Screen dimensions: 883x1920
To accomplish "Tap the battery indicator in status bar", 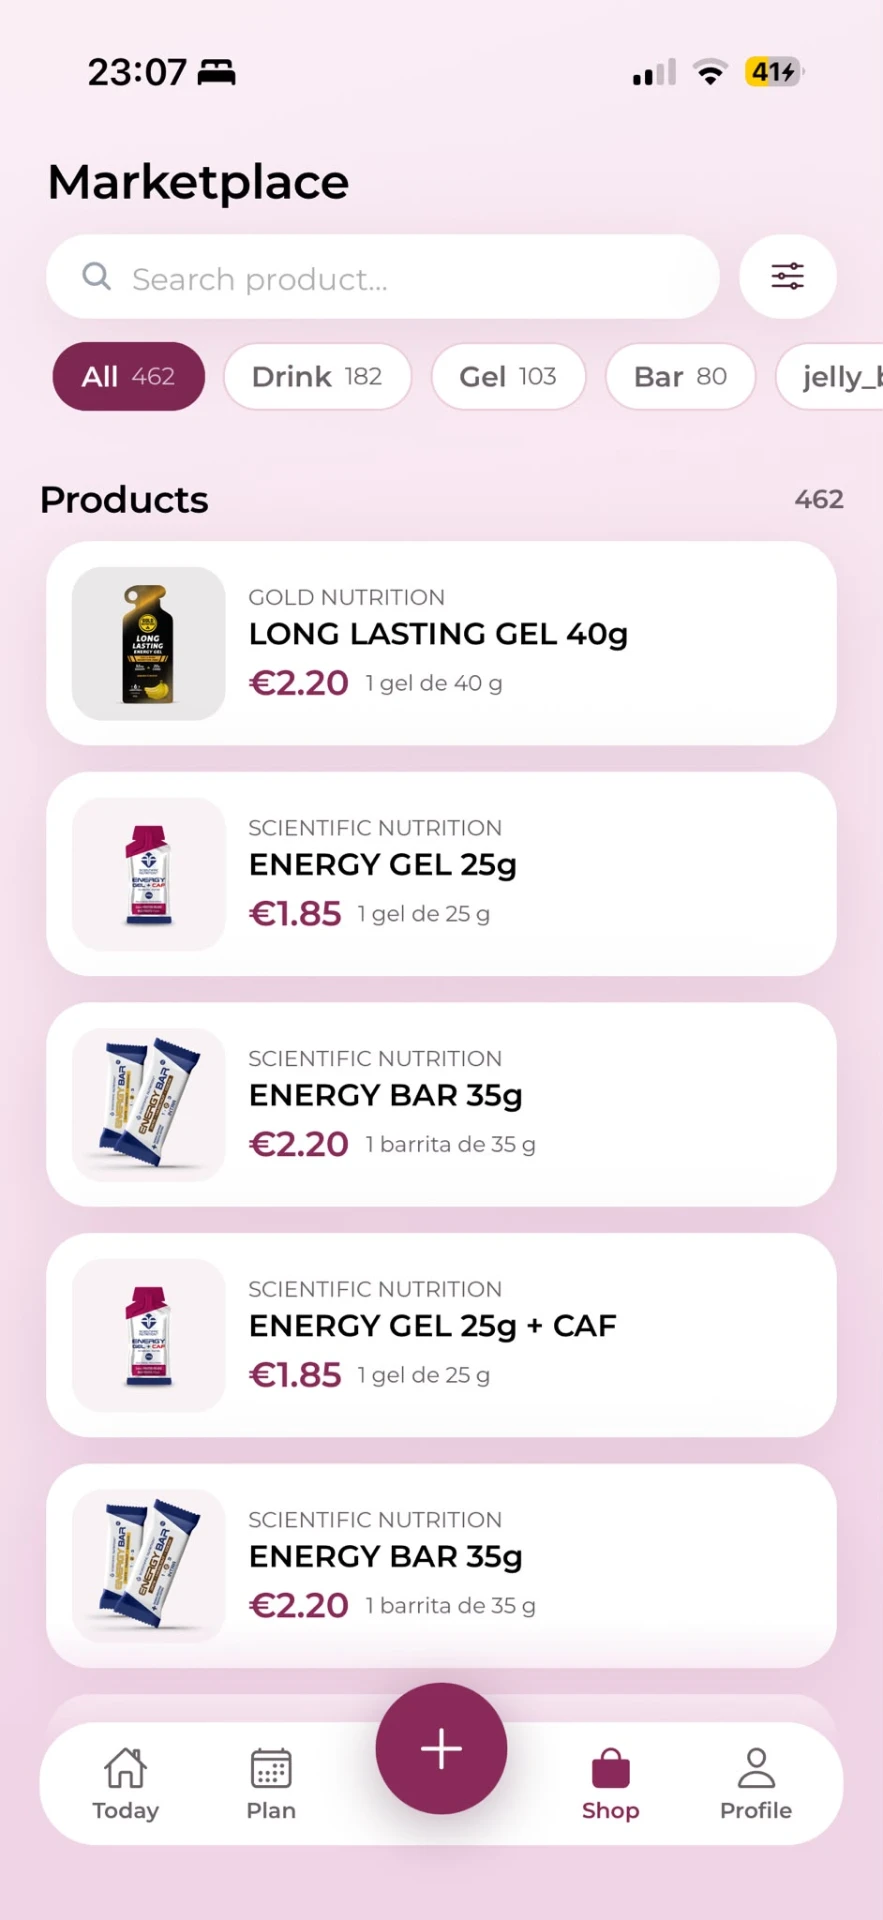I will pos(774,72).
